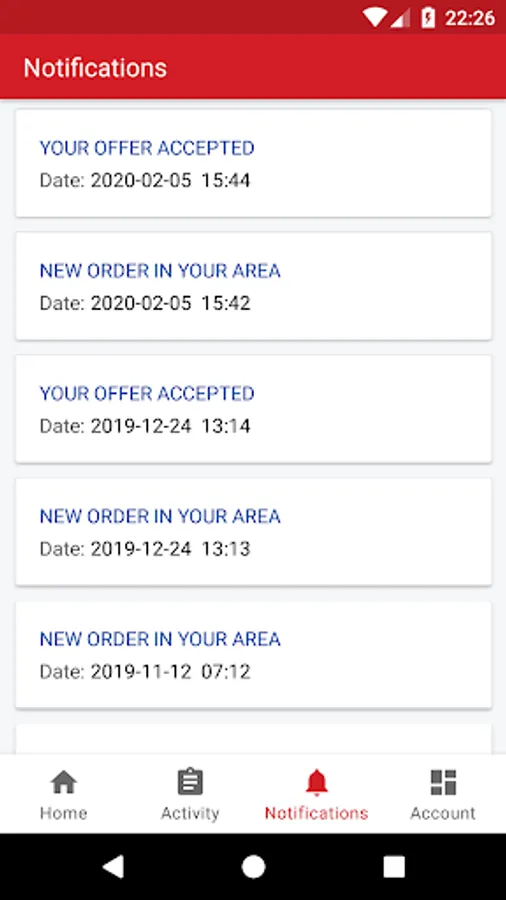Open the Activity clipboard icon
The image size is (506, 900).
pyautogui.click(x=190, y=782)
